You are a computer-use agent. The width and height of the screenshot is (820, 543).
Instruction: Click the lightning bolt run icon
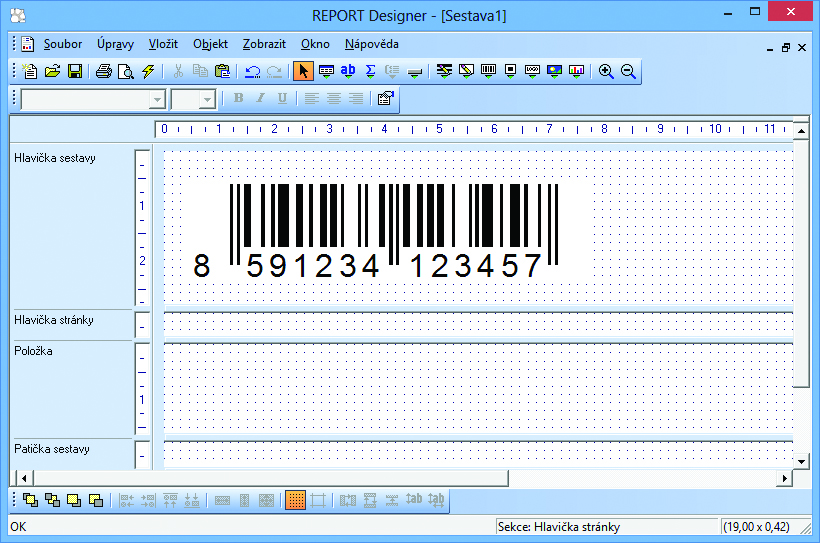[148, 71]
